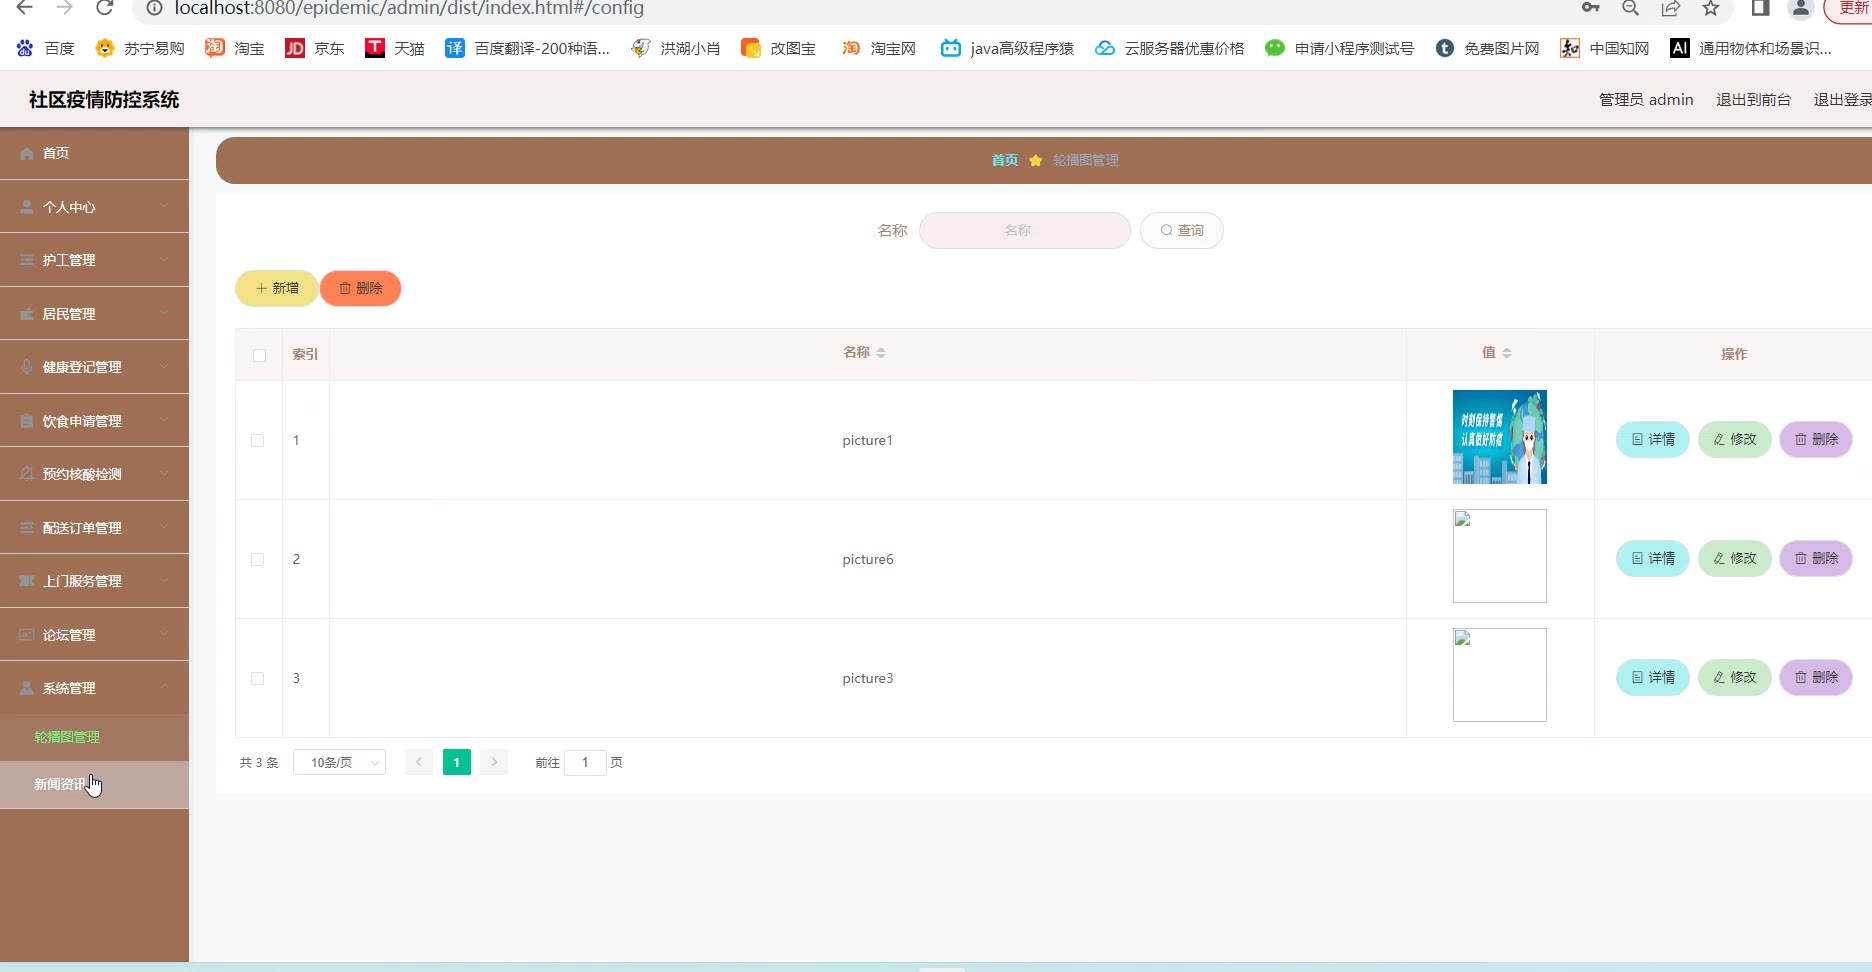Viewport: 1872px width, 972px height.
Task: Check the box for the picture1 row
Action: tap(257, 441)
